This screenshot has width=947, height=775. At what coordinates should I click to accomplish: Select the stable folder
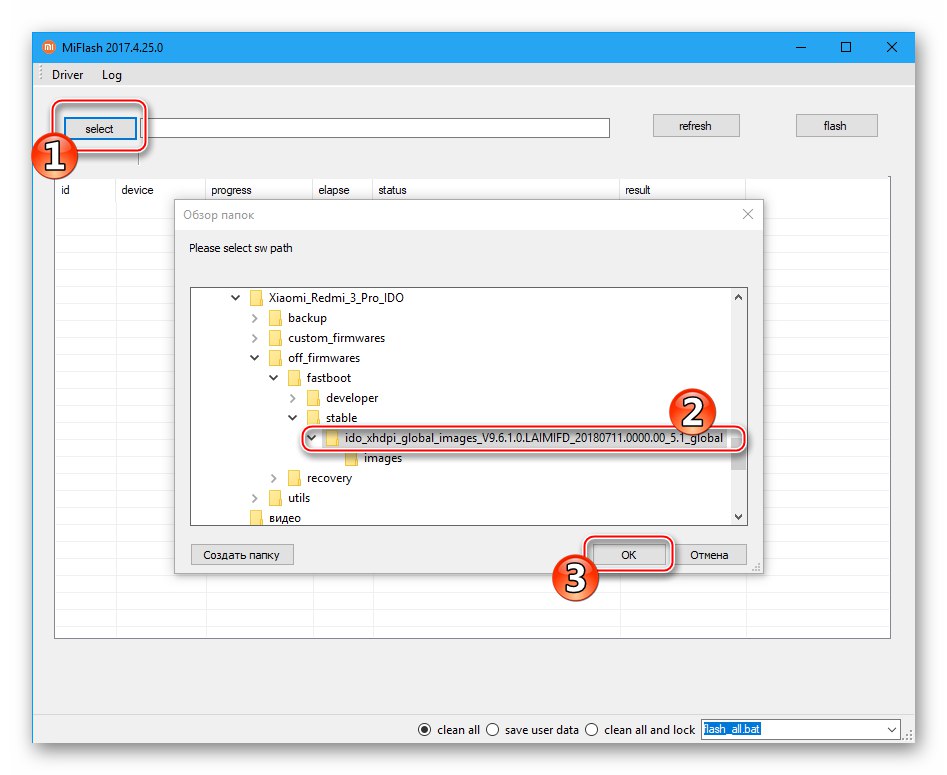(342, 418)
